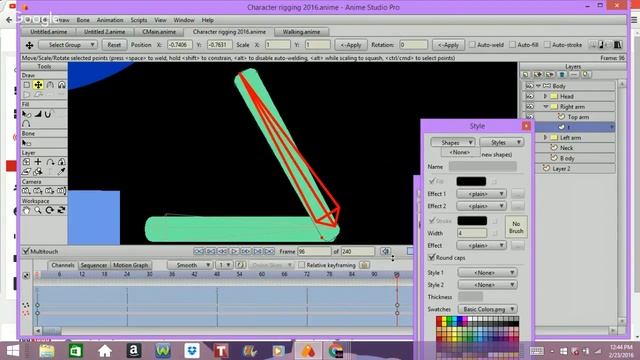Open the Select Group dropdown
This screenshot has width=640, height=360.
click(x=68, y=45)
